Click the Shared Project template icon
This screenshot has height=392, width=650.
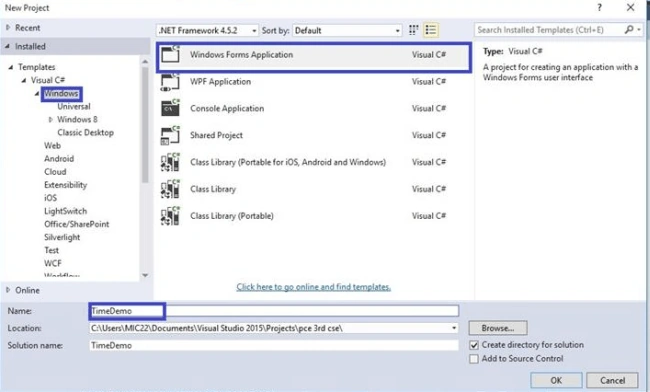pyautogui.click(x=170, y=136)
